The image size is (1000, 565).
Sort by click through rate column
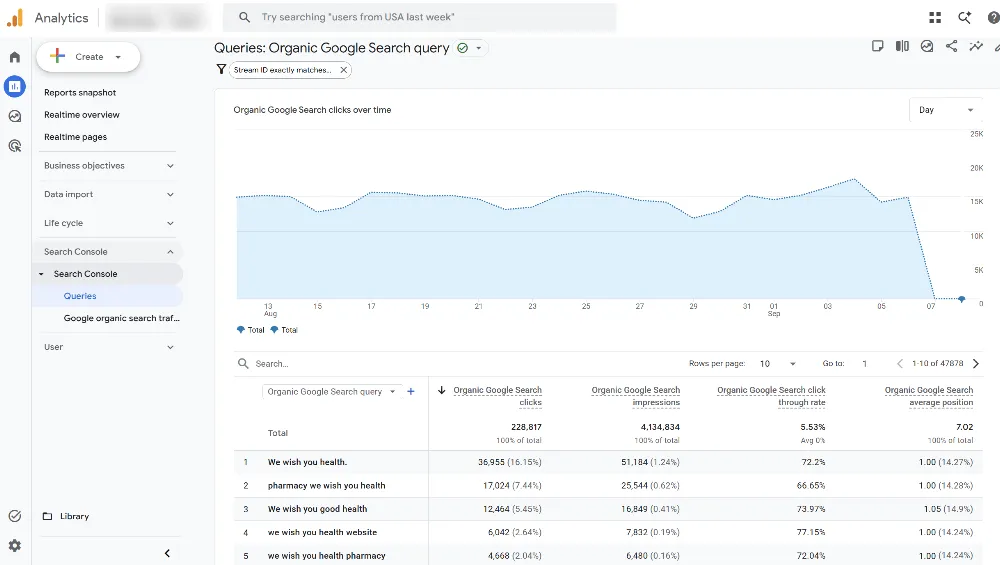(x=771, y=396)
